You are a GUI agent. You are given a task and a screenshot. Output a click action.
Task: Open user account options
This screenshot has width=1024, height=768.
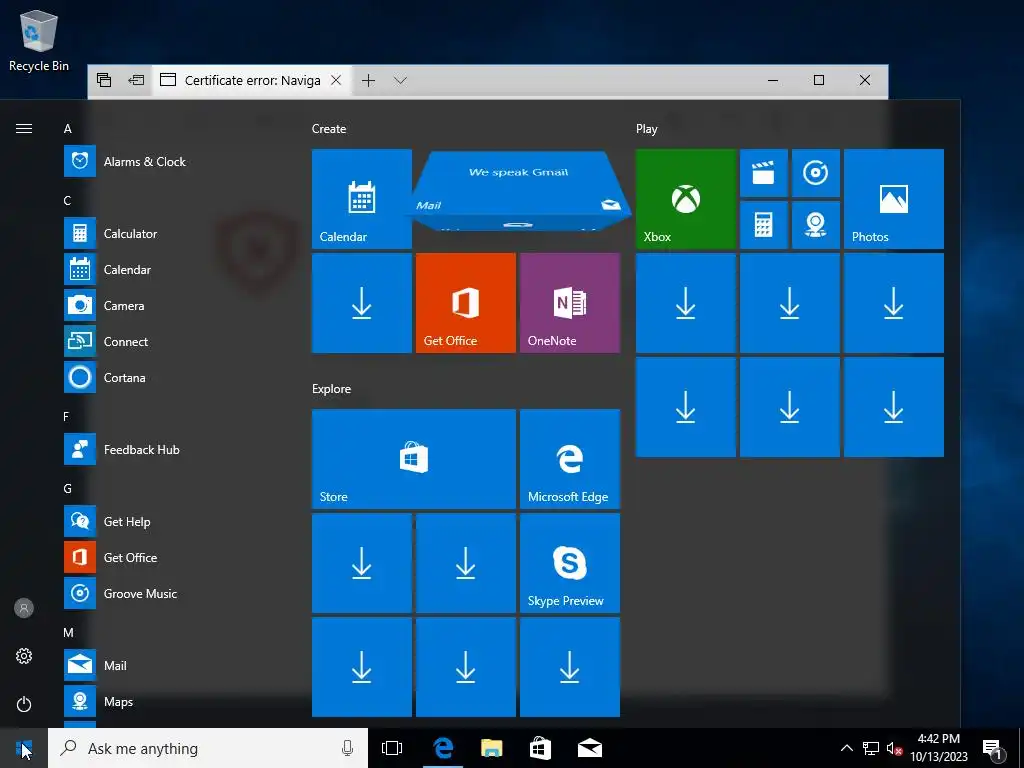pos(24,608)
